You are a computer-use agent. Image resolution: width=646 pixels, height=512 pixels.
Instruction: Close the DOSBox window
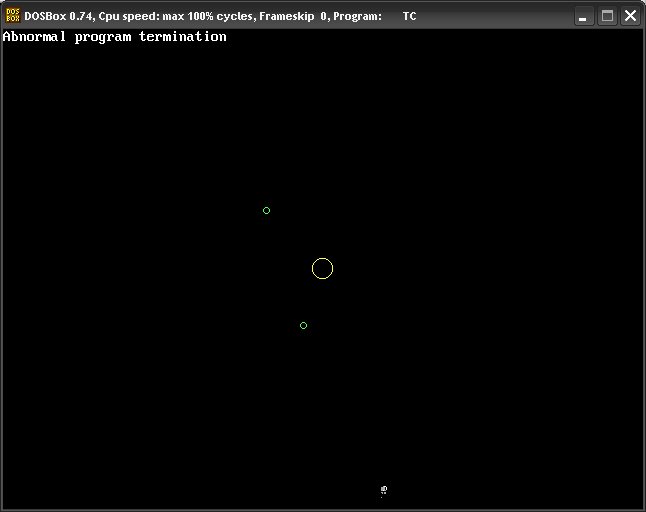click(x=631, y=16)
